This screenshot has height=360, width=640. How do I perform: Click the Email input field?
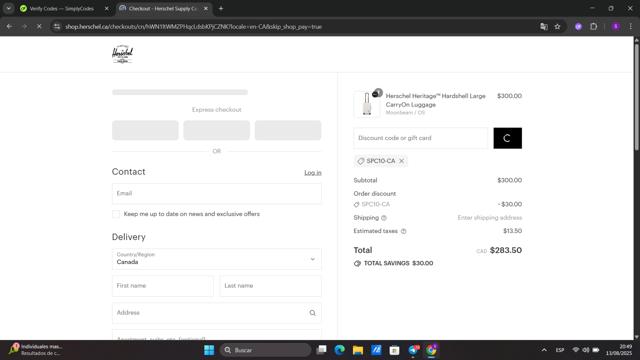217,193
